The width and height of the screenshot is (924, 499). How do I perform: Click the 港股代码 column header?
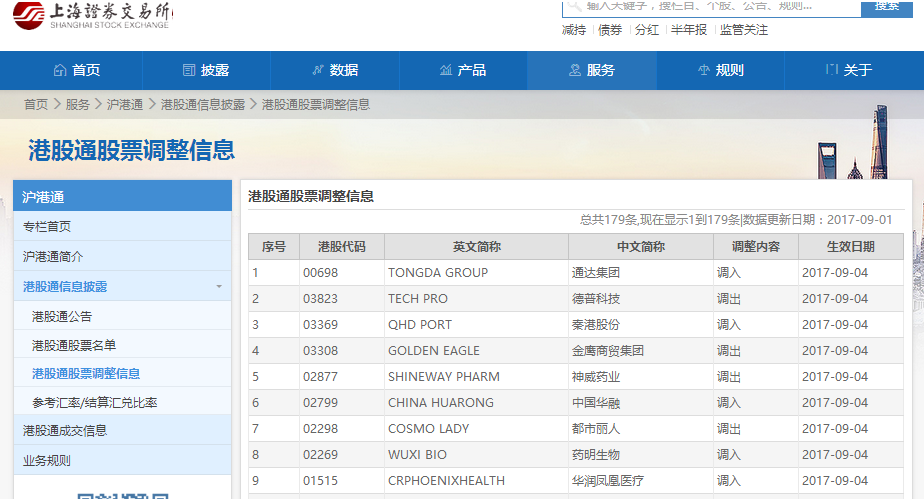[342, 247]
